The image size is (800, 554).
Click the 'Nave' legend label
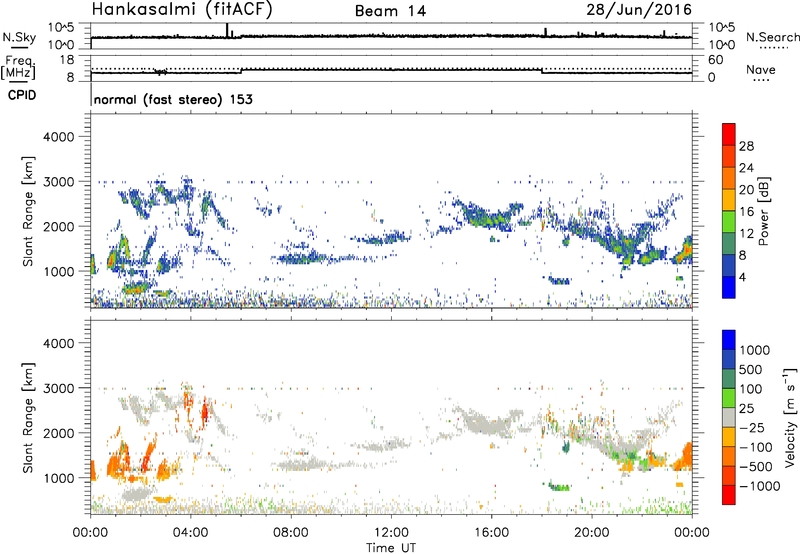pos(761,69)
